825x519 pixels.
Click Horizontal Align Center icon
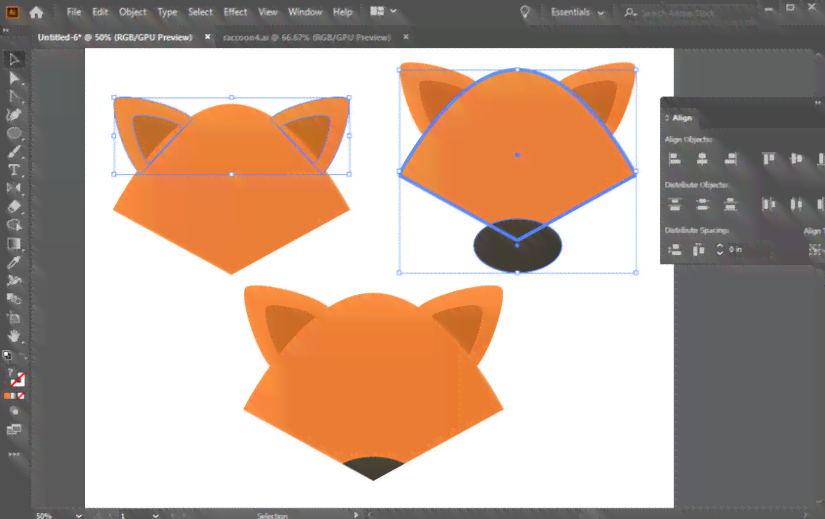click(702, 158)
